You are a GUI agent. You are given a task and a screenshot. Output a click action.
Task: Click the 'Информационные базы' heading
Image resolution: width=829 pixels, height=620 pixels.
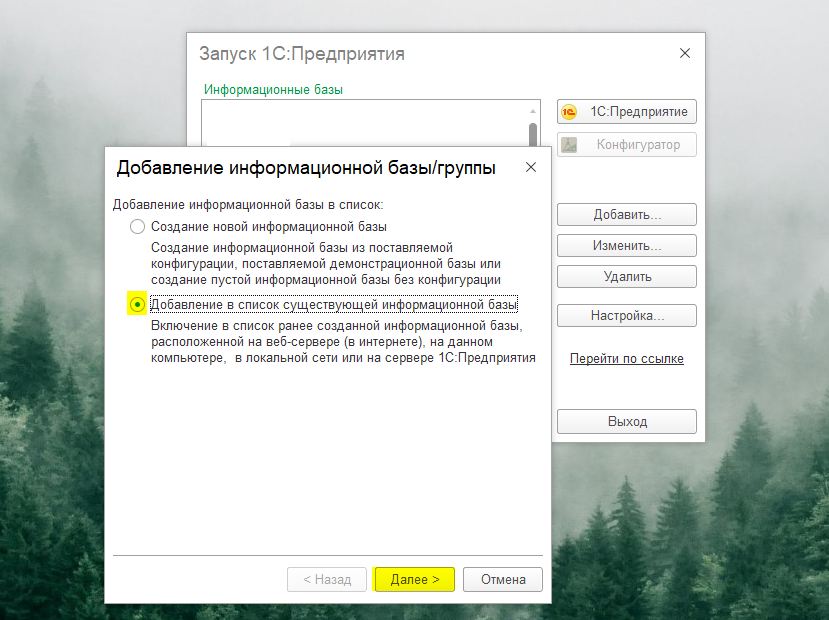click(x=273, y=89)
